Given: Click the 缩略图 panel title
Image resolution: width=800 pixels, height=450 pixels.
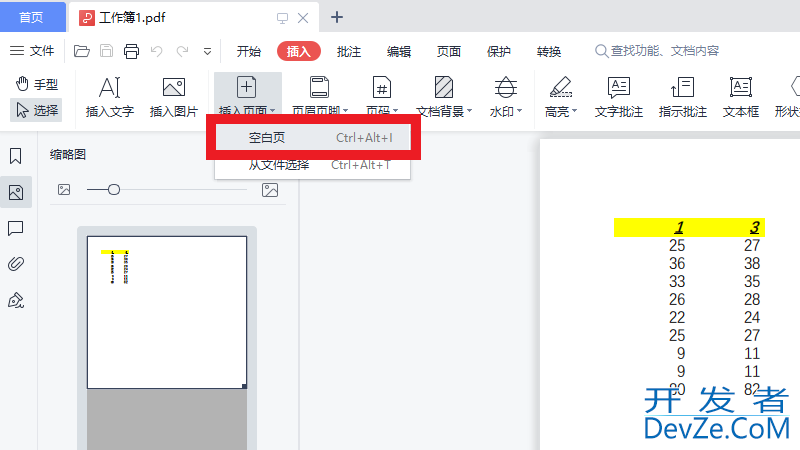Looking at the screenshot, I should [x=68, y=155].
